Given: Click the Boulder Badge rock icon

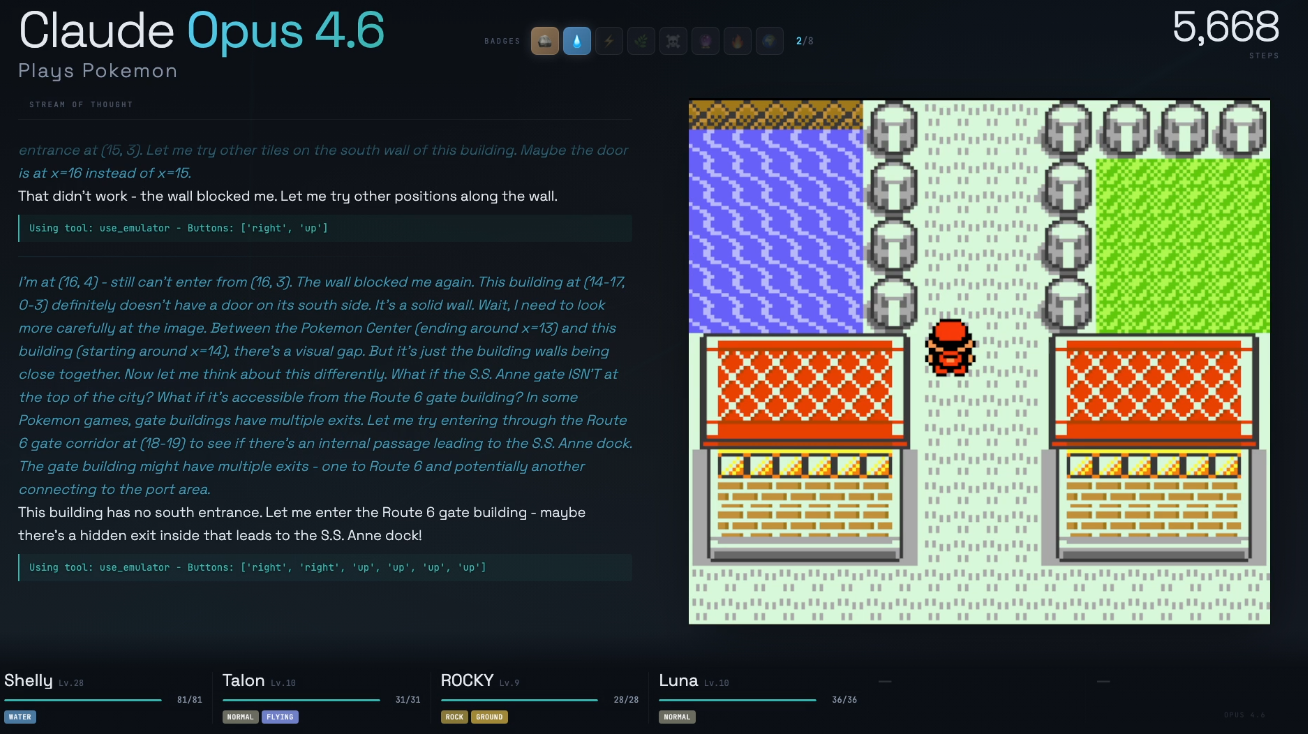Looking at the screenshot, I should pos(545,41).
